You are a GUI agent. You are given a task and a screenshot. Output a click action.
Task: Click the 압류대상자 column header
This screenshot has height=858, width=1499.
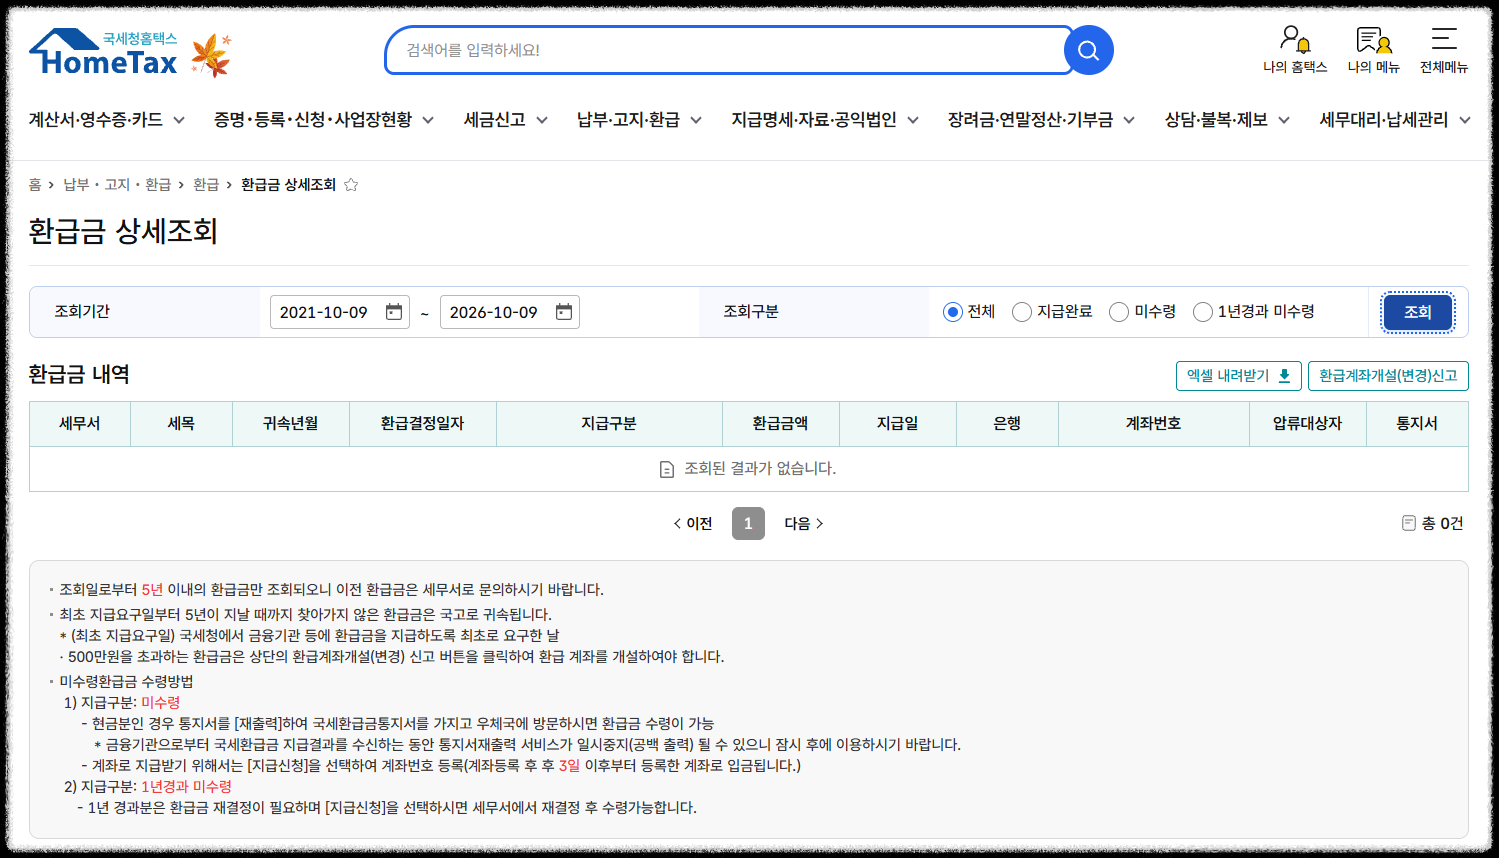click(1307, 424)
